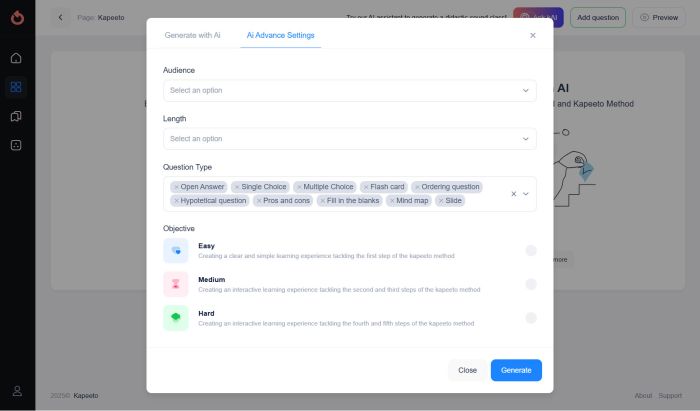Select the Medium objective radio button
The width and height of the screenshot is (700, 411).
[x=531, y=284]
